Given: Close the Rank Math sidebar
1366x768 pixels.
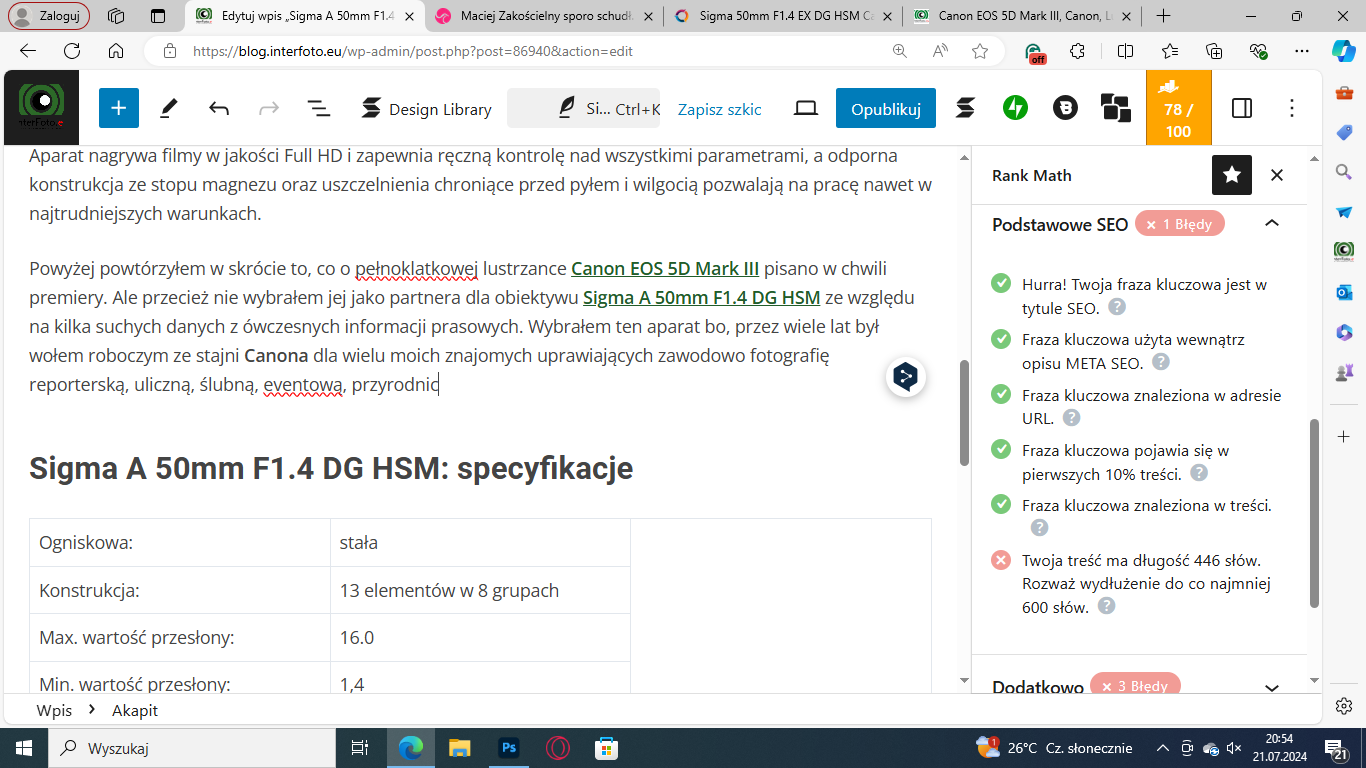Looking at the screenshot, I should pyautogui.click(x=1277, y=175).
